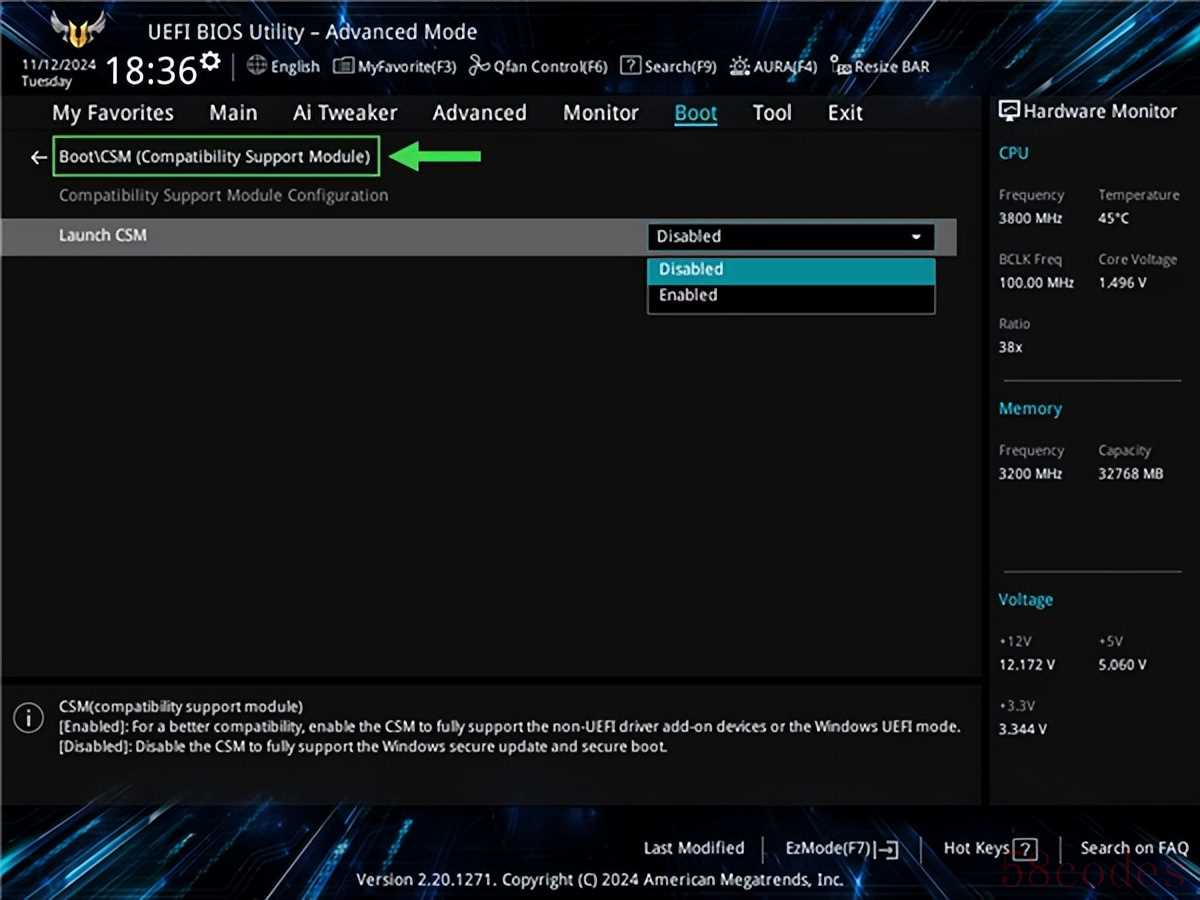Click the clock time 18:36

click(x=151, y=71)
